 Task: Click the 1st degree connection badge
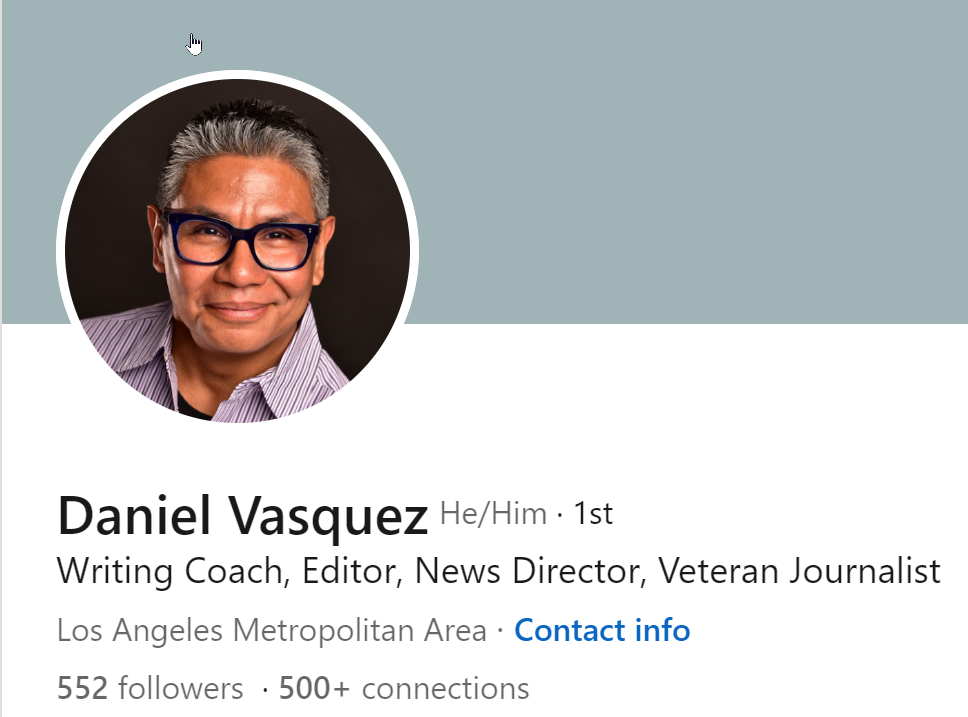click(x=593, y=514)
